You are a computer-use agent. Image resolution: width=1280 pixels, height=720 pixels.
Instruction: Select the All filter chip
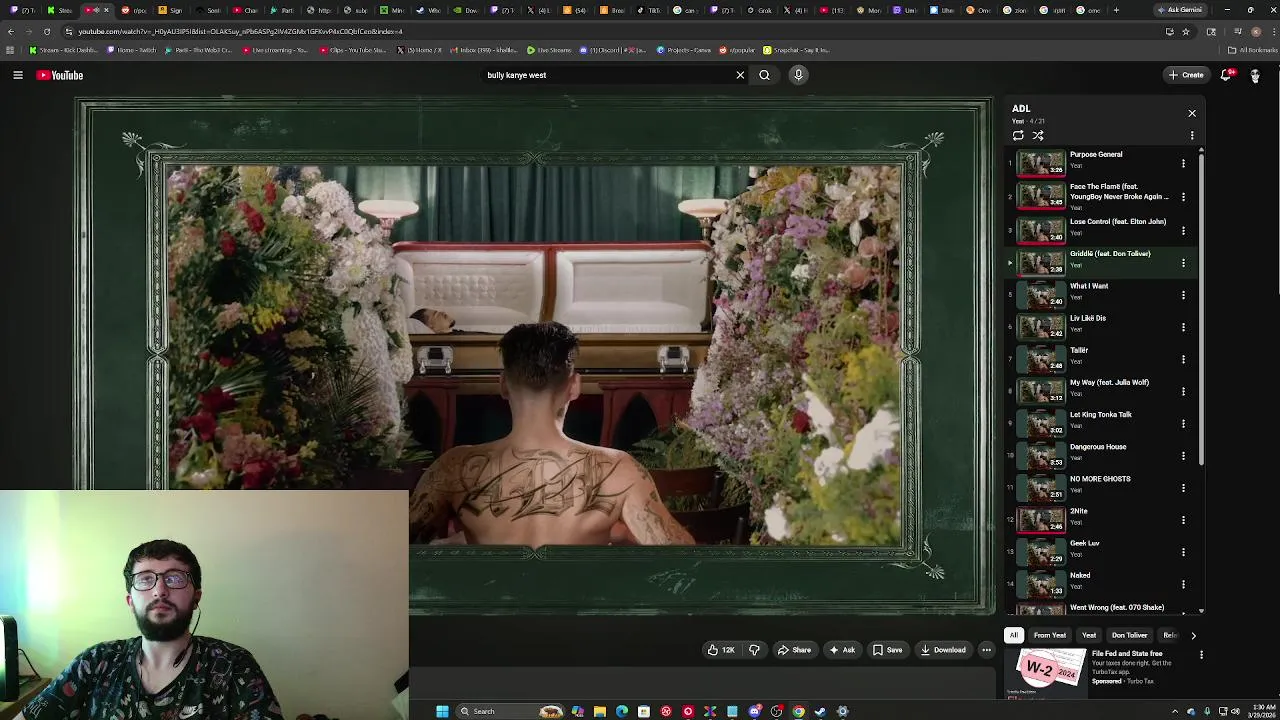click(x=1014, y=635)
